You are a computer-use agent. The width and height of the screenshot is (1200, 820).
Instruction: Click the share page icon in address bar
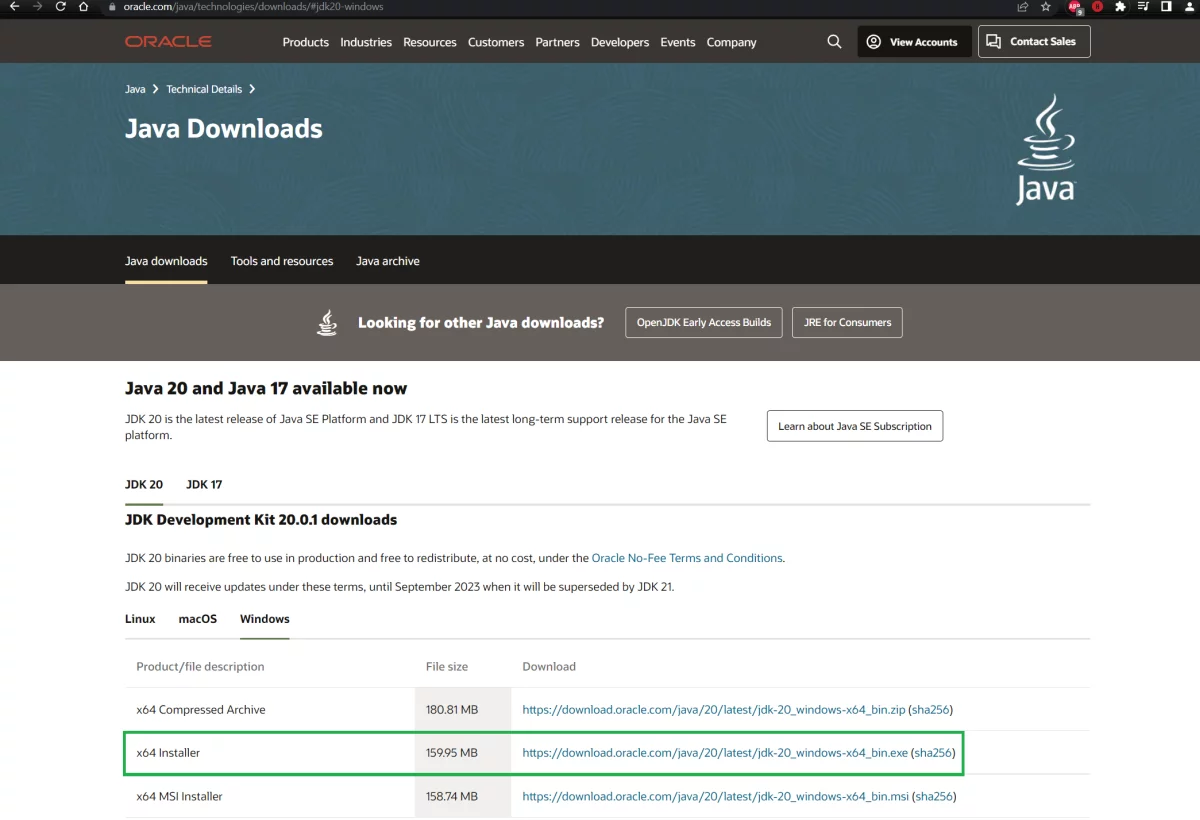[x=1023, y=7]
